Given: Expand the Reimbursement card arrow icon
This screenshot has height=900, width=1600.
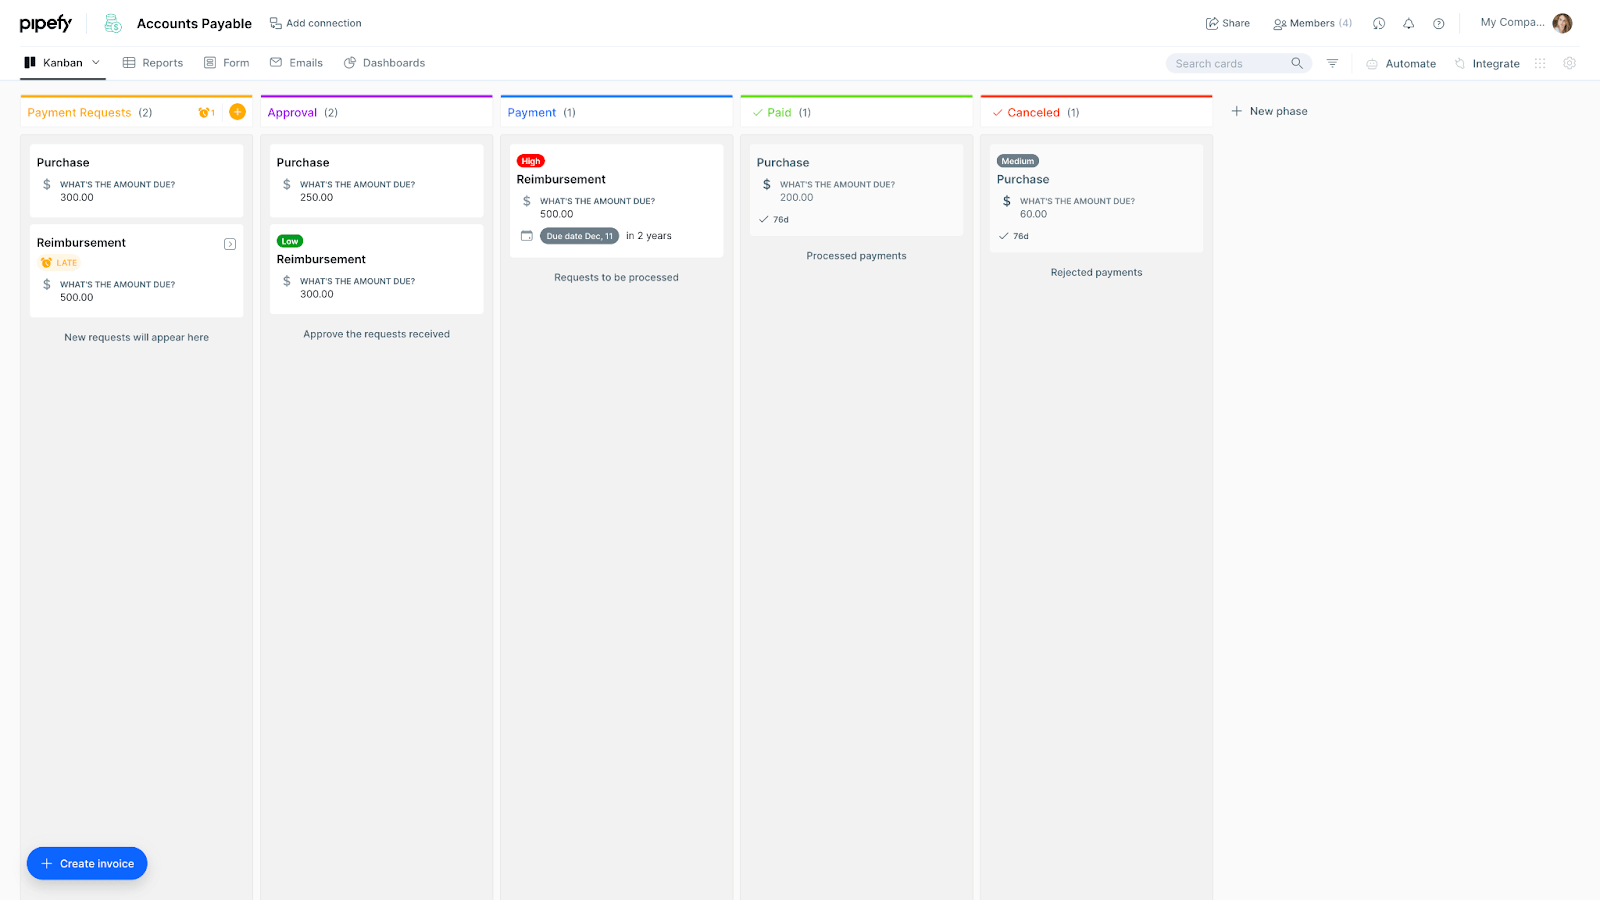Looking at the screenshot, I should click(230, 244).
